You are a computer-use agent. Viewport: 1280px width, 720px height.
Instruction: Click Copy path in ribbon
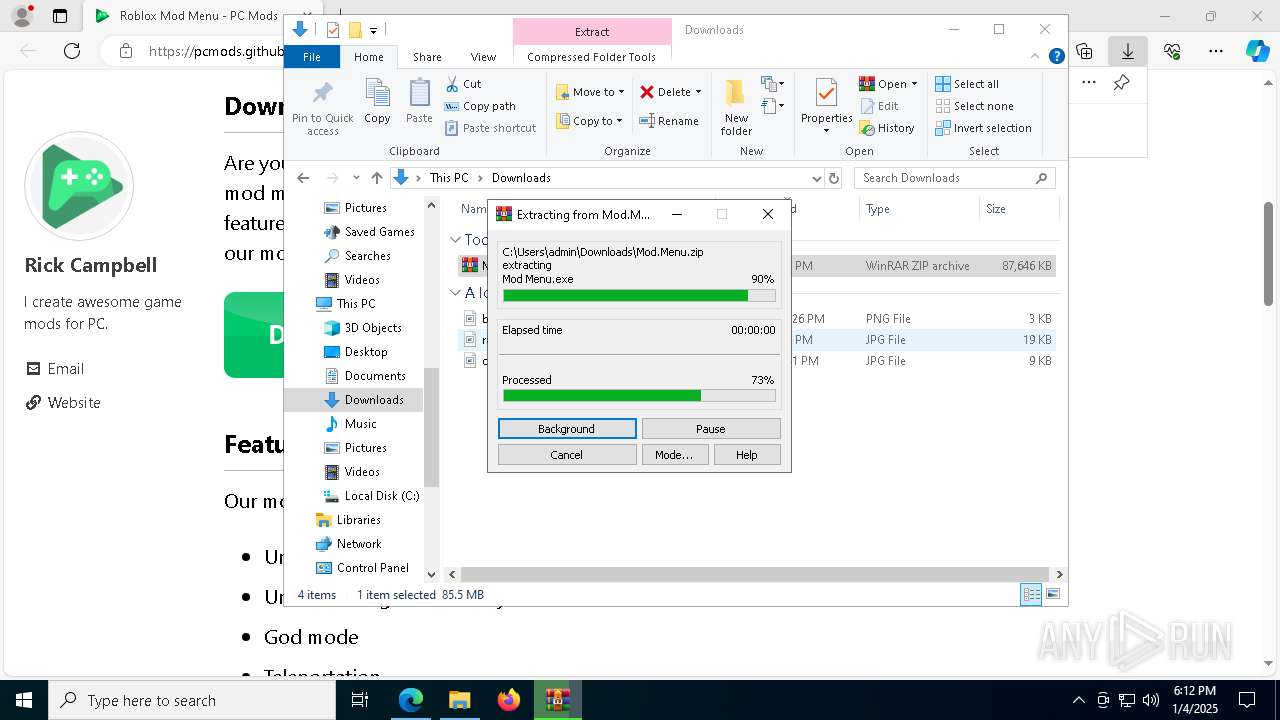point(480,106)
